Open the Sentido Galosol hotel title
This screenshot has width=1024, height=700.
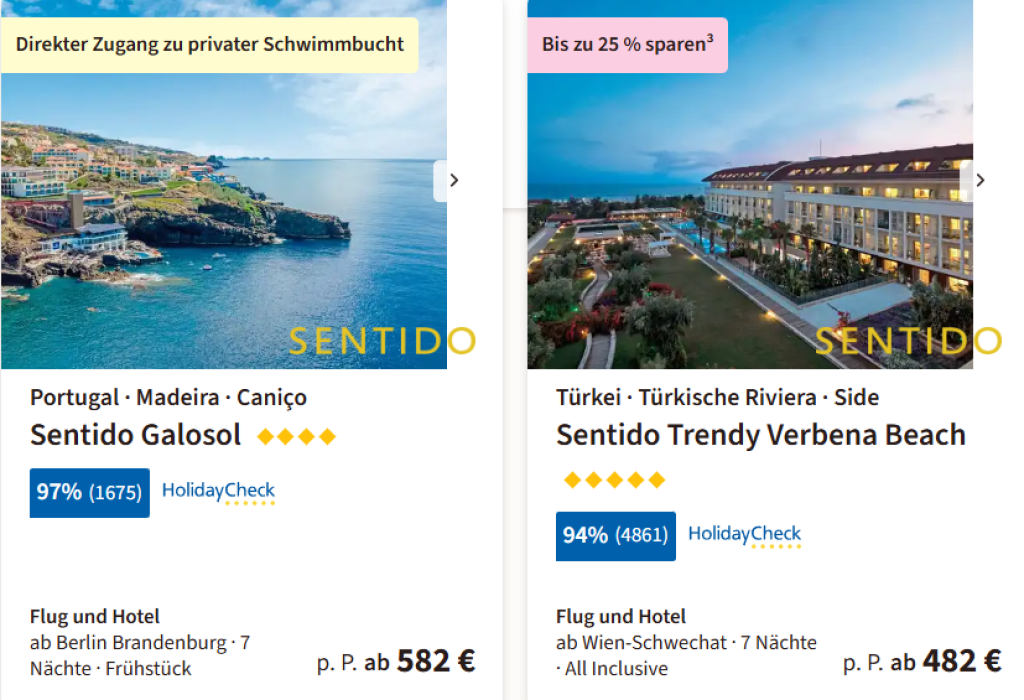coord(136,435)
